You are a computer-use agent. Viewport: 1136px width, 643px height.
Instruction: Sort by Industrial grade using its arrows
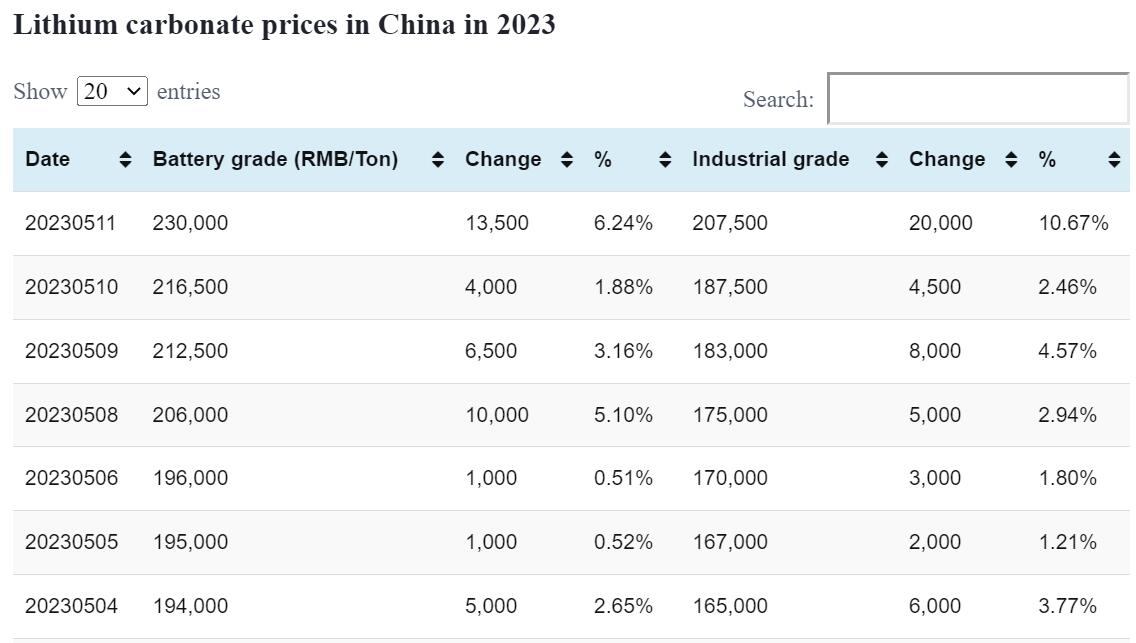pos(881,160)
